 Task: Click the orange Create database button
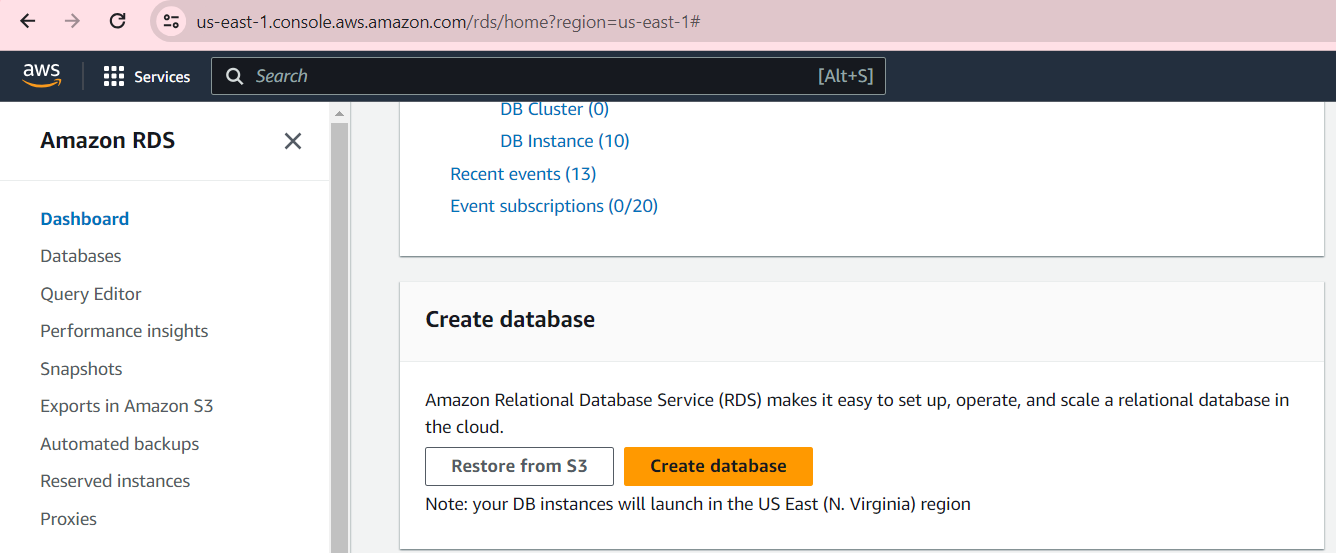(x=718, y=466)
